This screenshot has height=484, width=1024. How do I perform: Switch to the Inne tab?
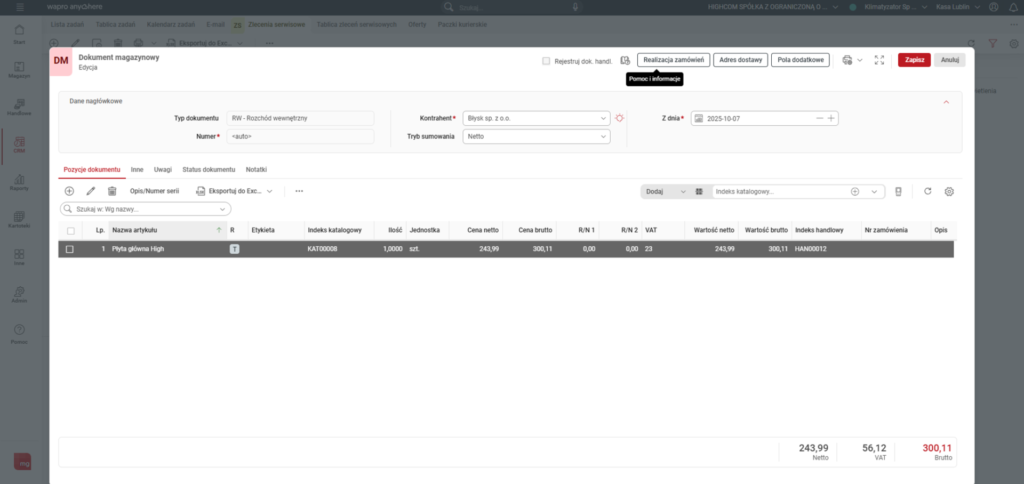pyautogui.click(x=137, y=169)
